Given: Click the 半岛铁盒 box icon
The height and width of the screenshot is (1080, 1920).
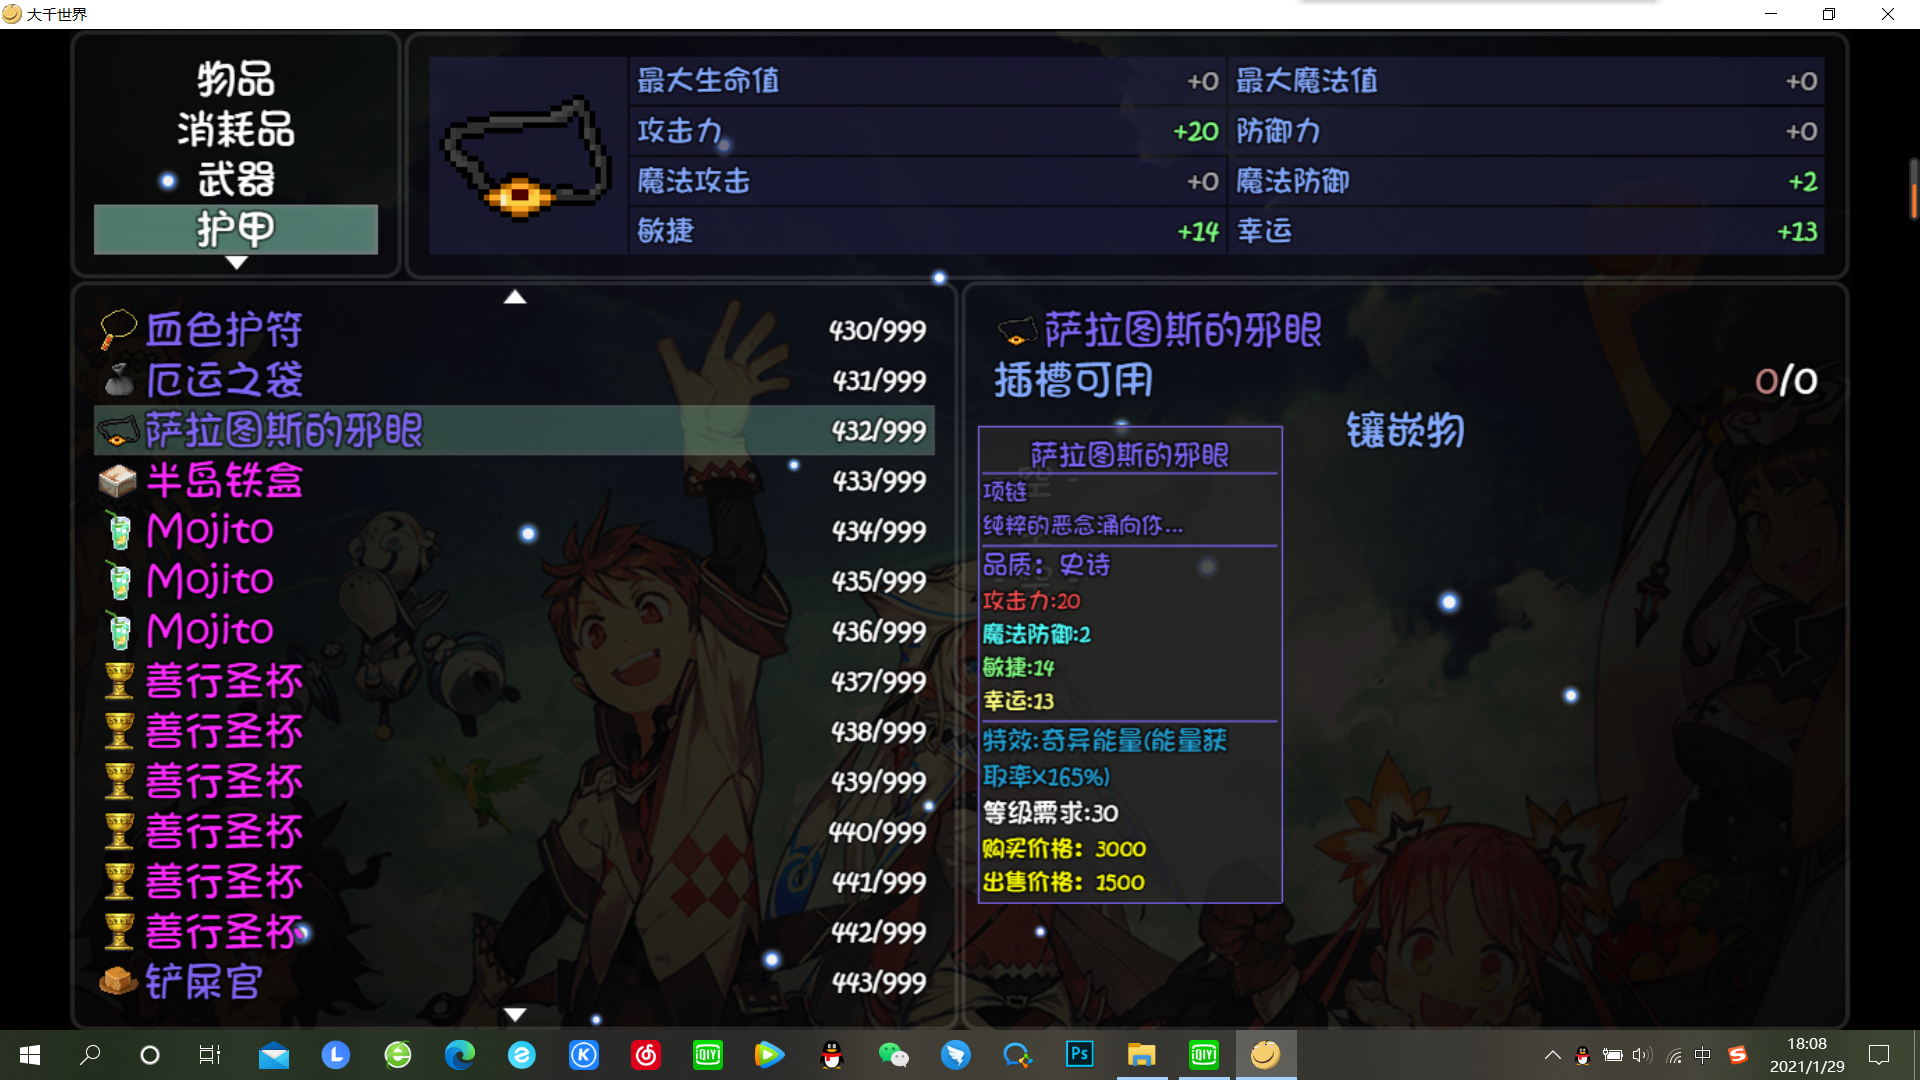Looking at the screenshot, I should (x=118, y=481).
